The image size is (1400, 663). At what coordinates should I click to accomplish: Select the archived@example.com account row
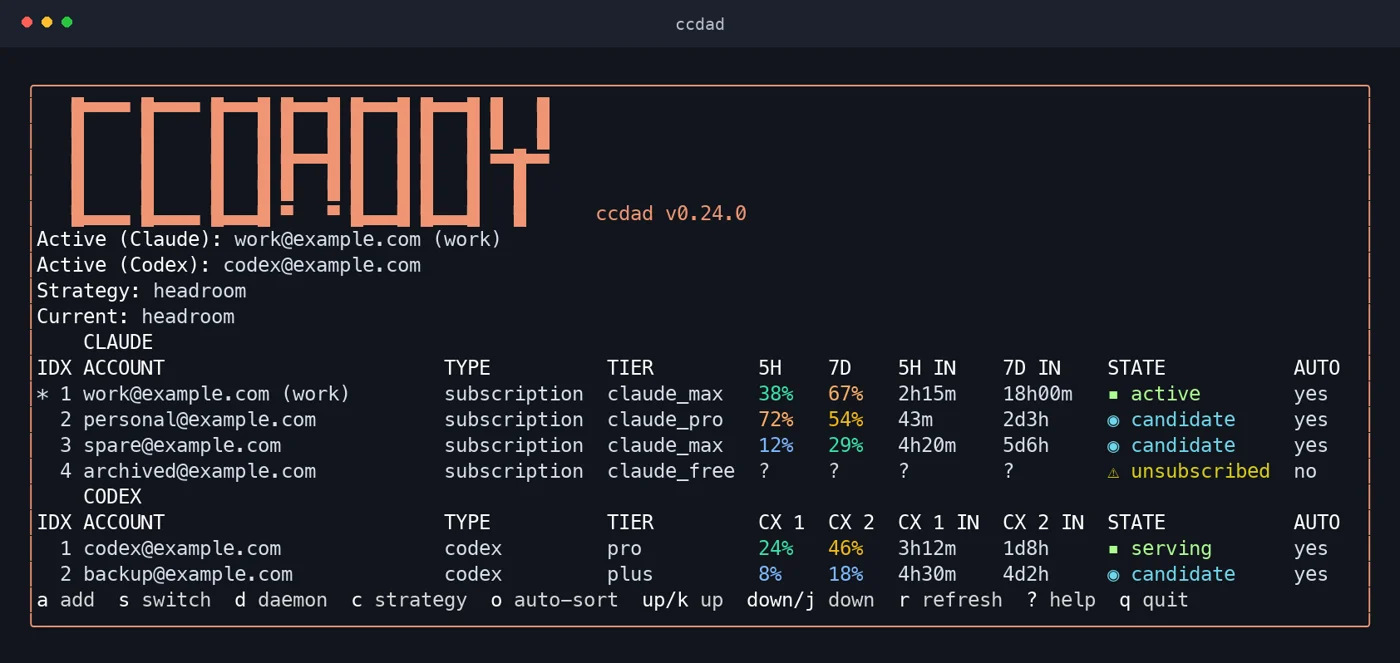tap(688, 472)
